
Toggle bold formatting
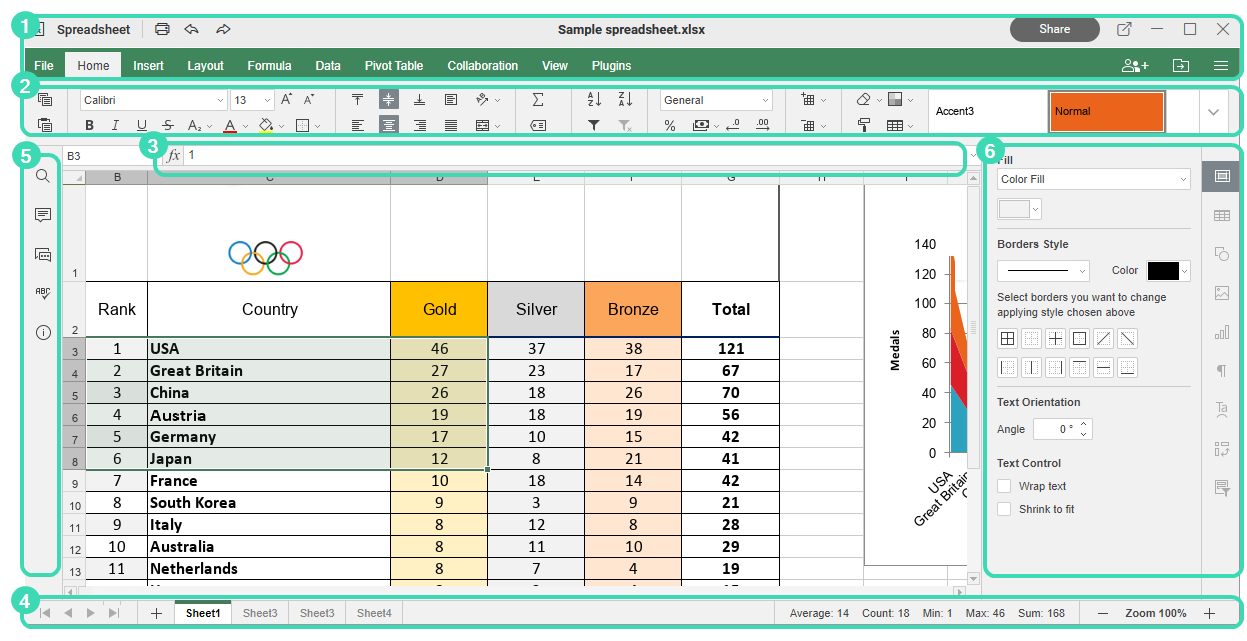90,126
